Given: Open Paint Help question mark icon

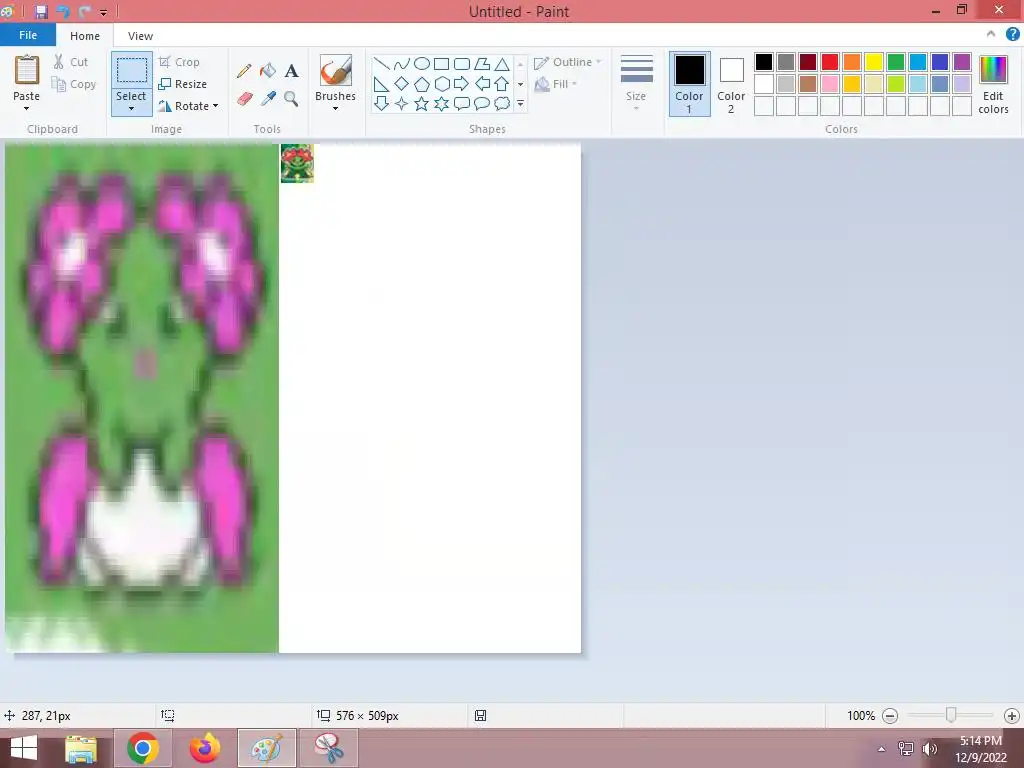Looking at the screenshot, I should pyautogui.click(x=1012, y=34).
